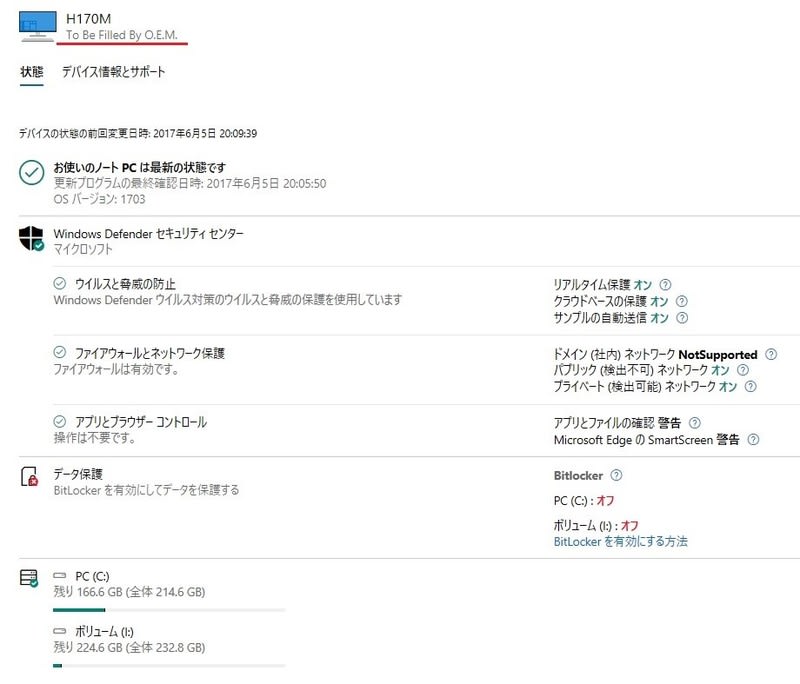800x684 pixels.
Task: Open the help icon for プライベート (検出可能) ネットワーク
Action: pyautogui.click(x=751, y=387)
